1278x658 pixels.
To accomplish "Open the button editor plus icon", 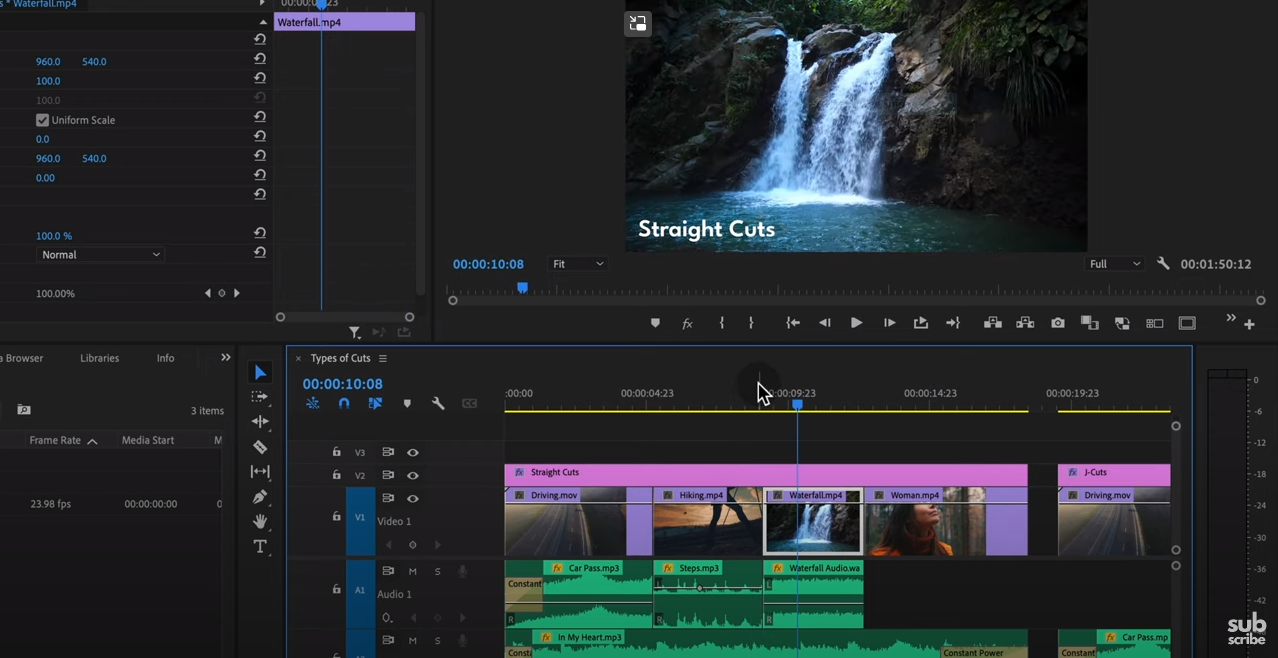I will 1249,324.
